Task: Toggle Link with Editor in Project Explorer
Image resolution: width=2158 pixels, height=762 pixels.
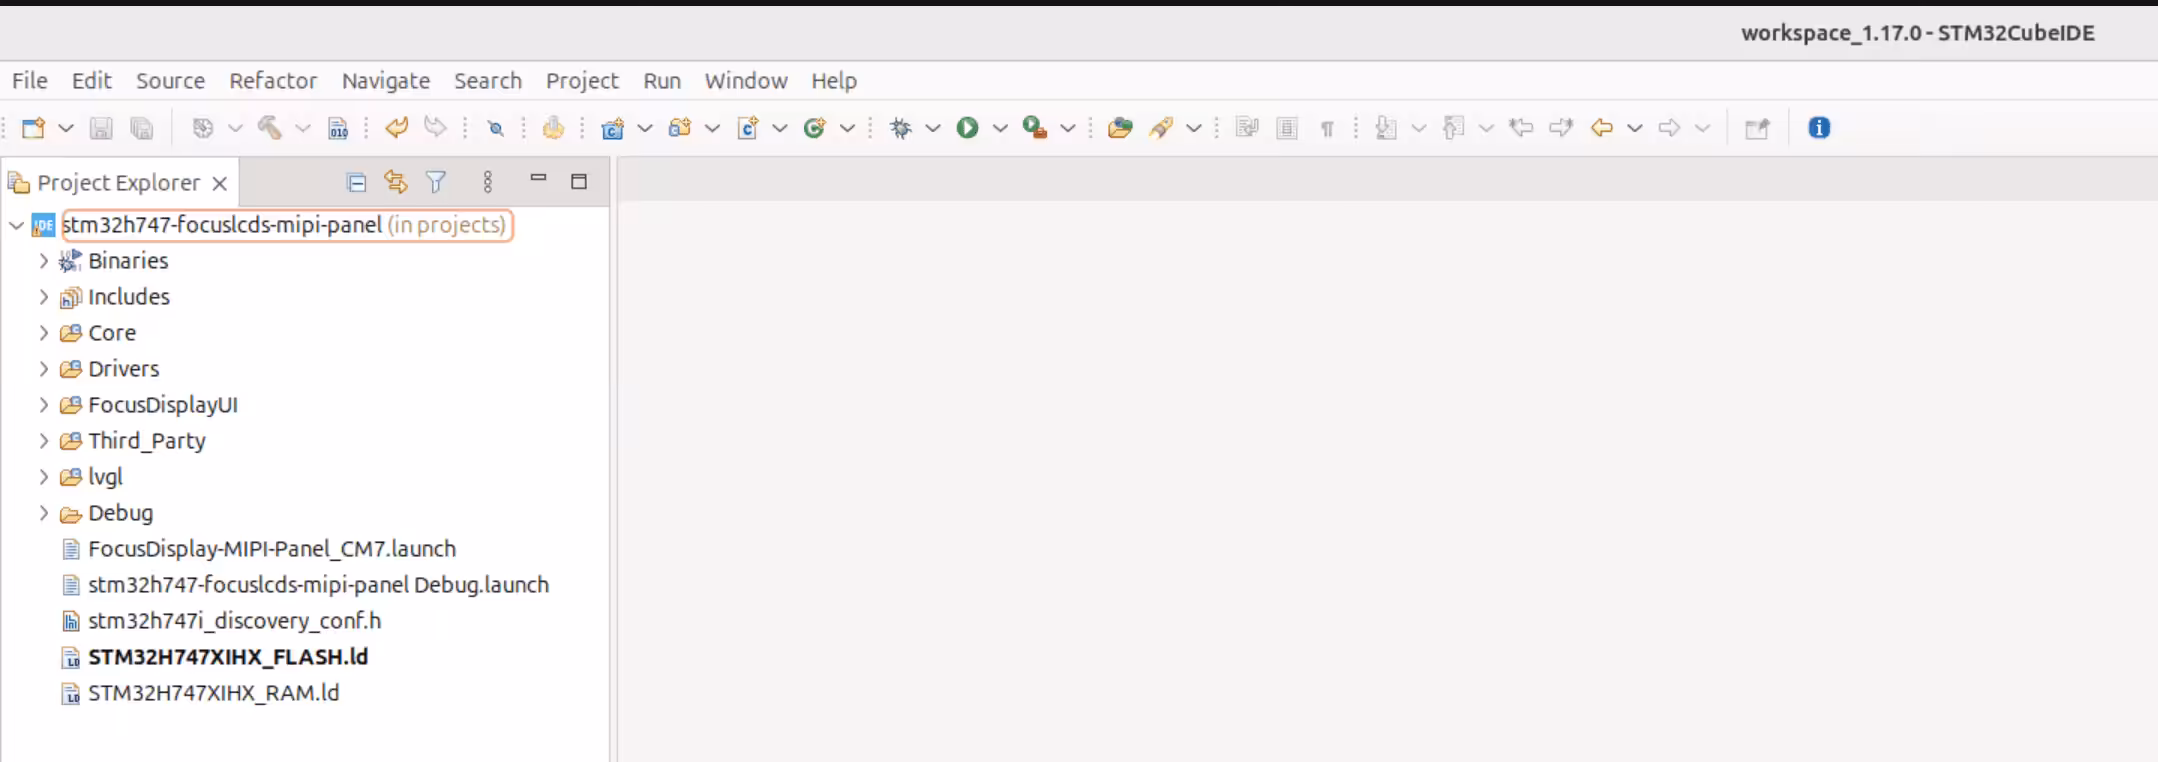Action: 396,182
